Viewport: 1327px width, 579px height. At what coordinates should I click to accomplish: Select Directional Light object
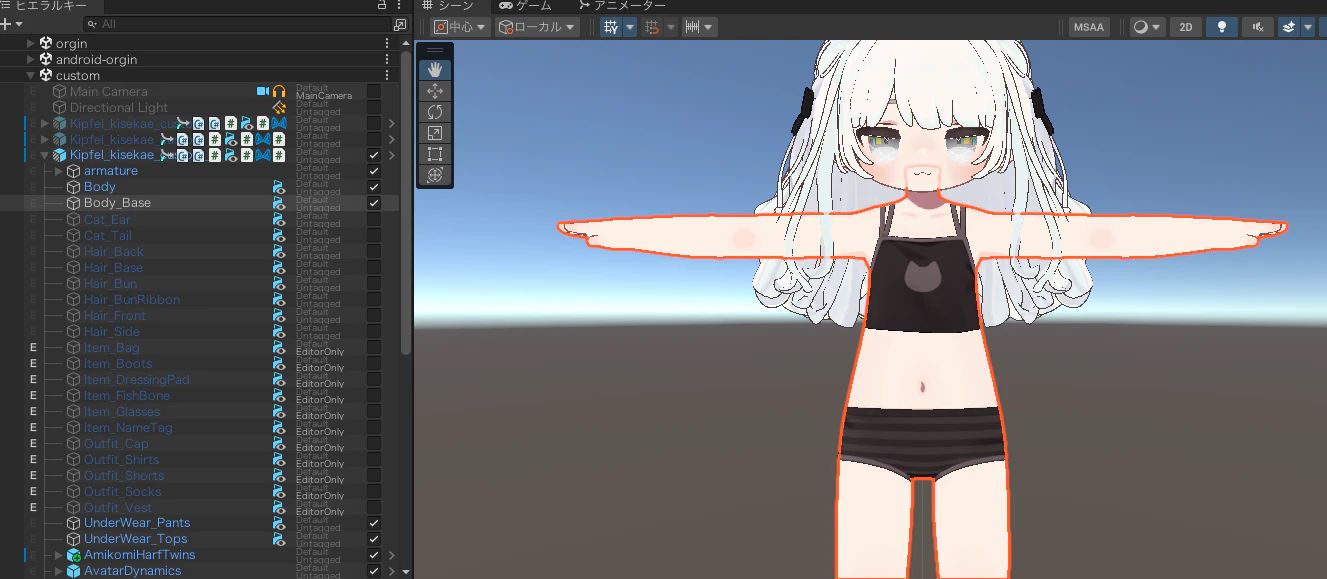[x=118, y=107]
